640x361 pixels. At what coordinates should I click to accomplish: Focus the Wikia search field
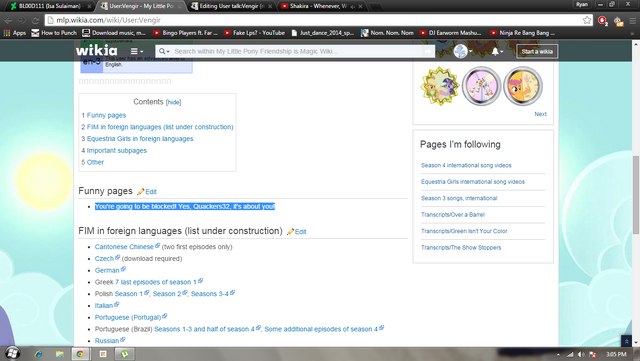click(x=296, y=51)
